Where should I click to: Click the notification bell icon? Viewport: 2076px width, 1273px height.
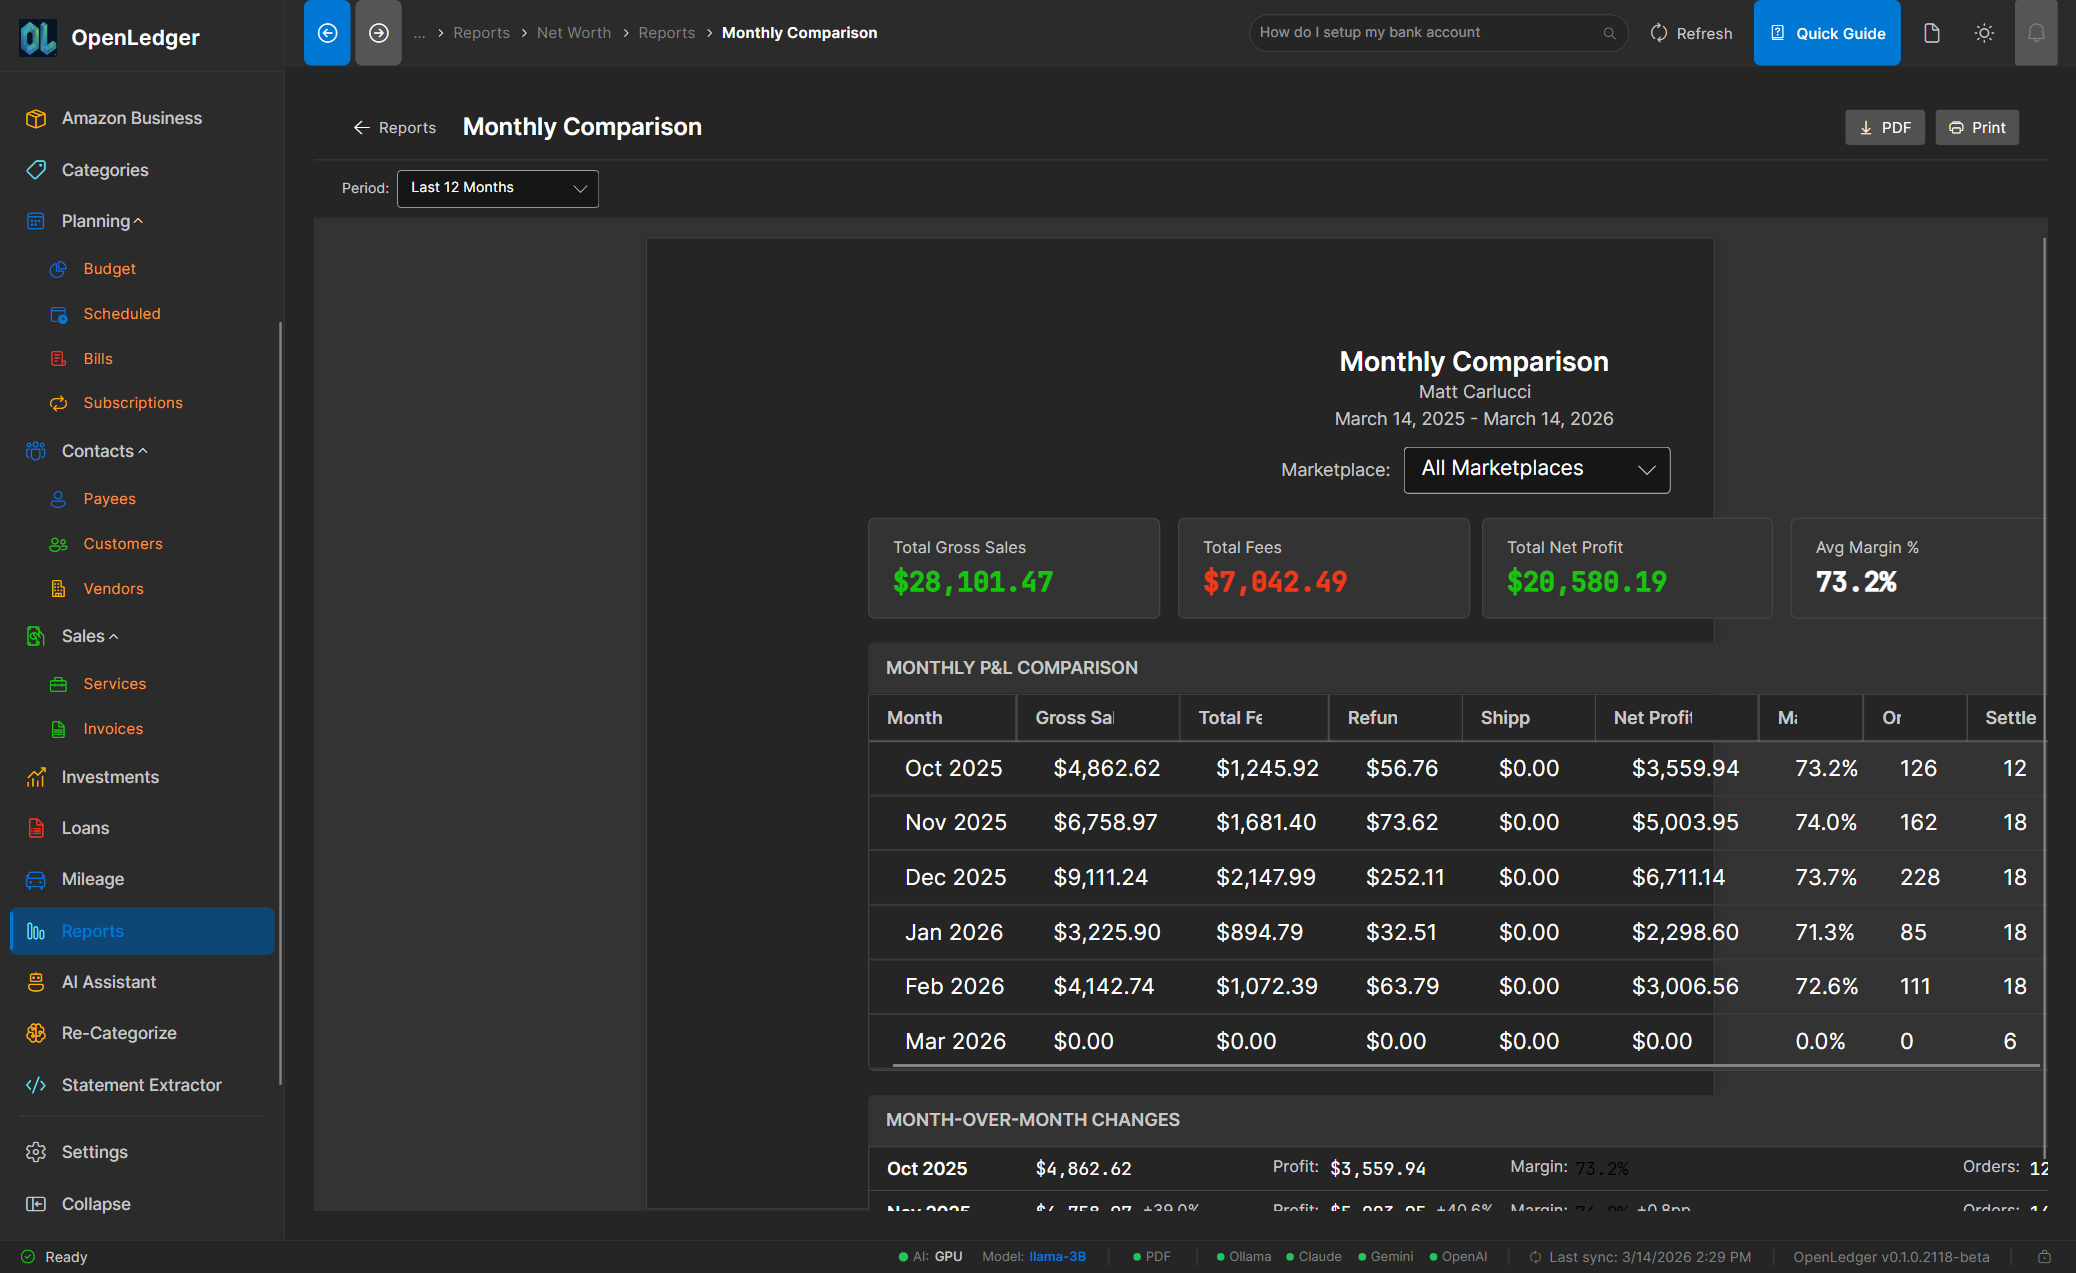(2037, 32)
